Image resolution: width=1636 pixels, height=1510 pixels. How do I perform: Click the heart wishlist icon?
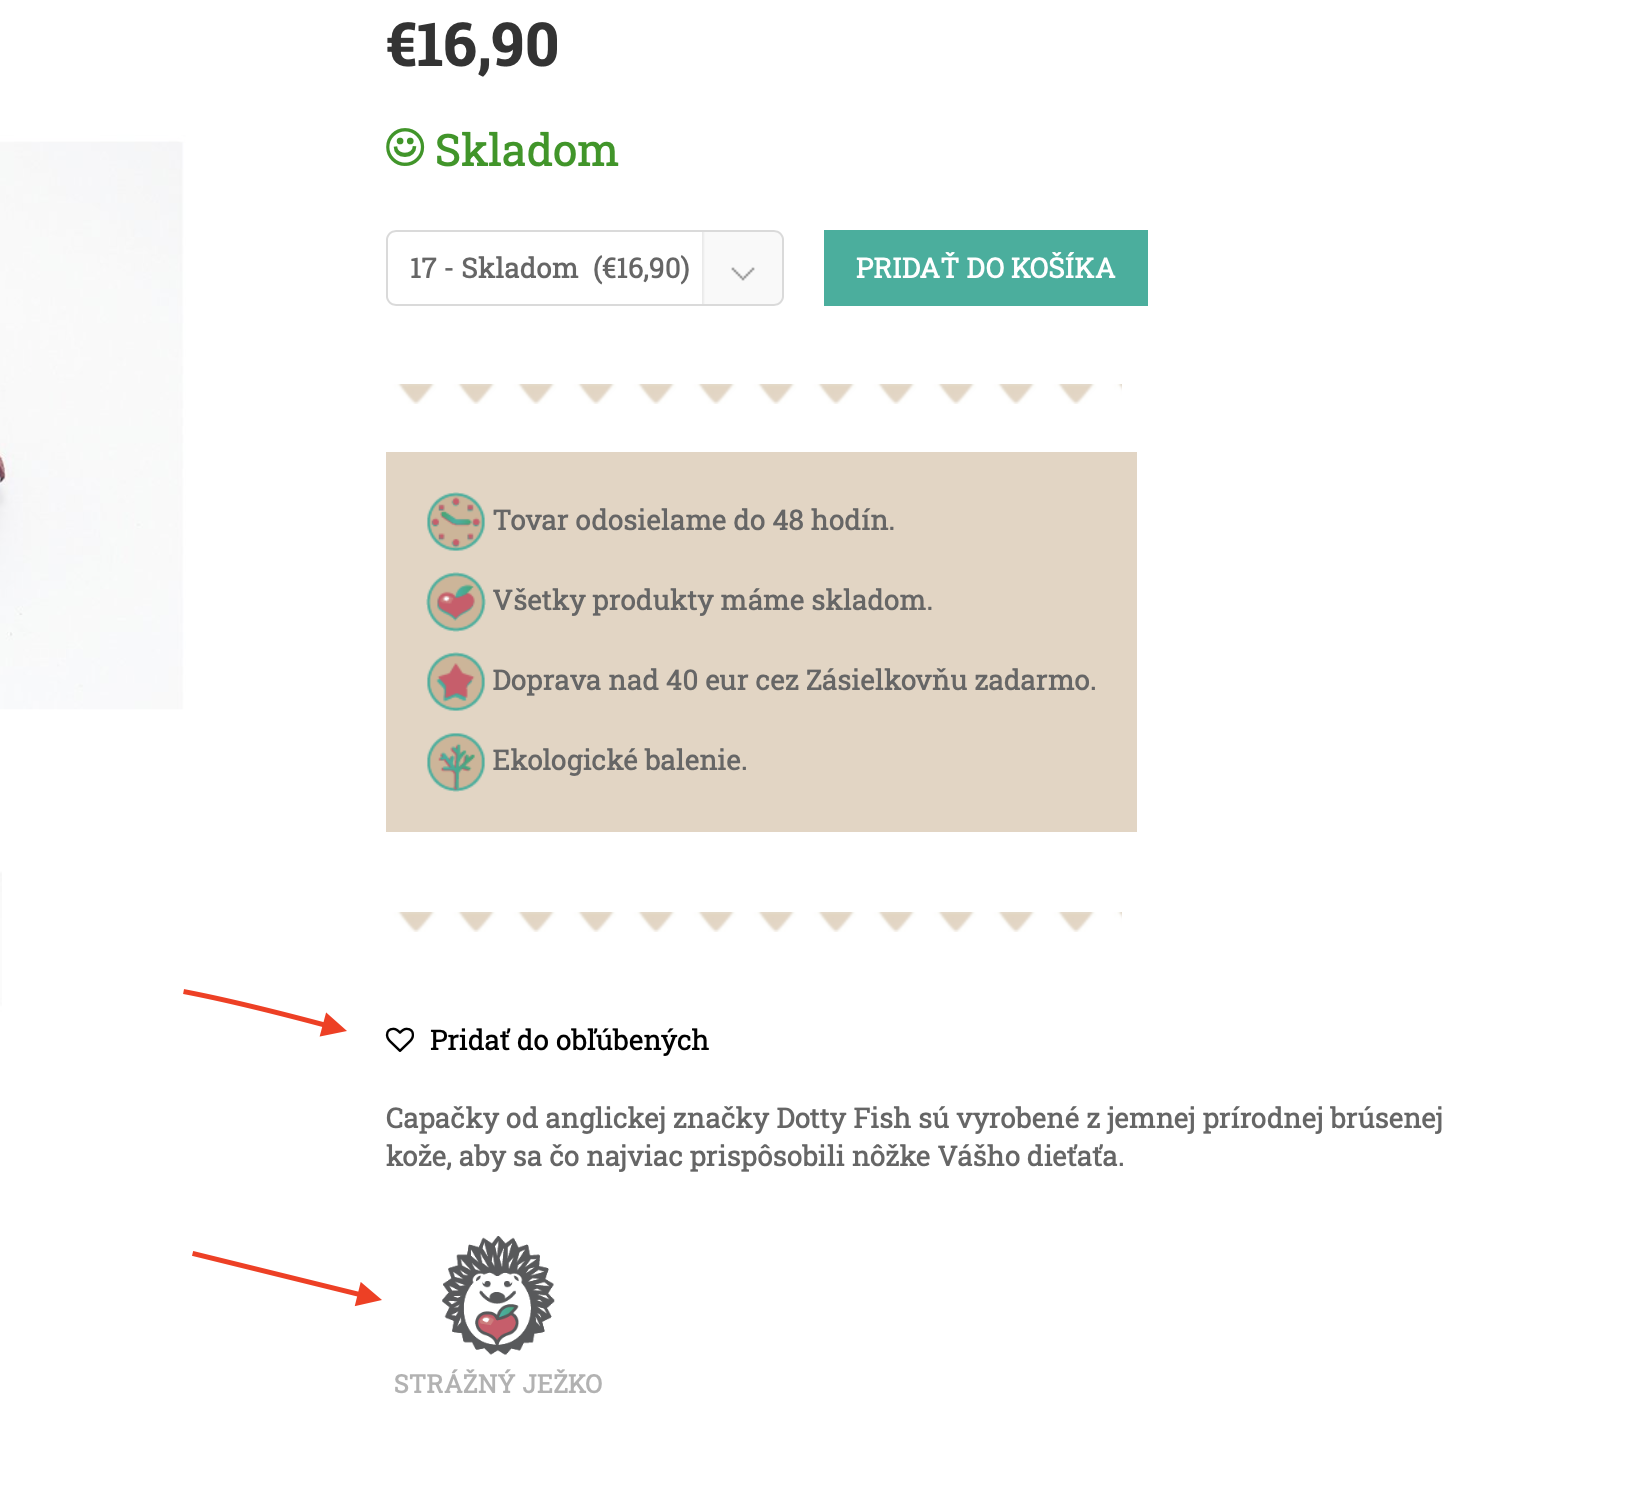point(400,1040)
